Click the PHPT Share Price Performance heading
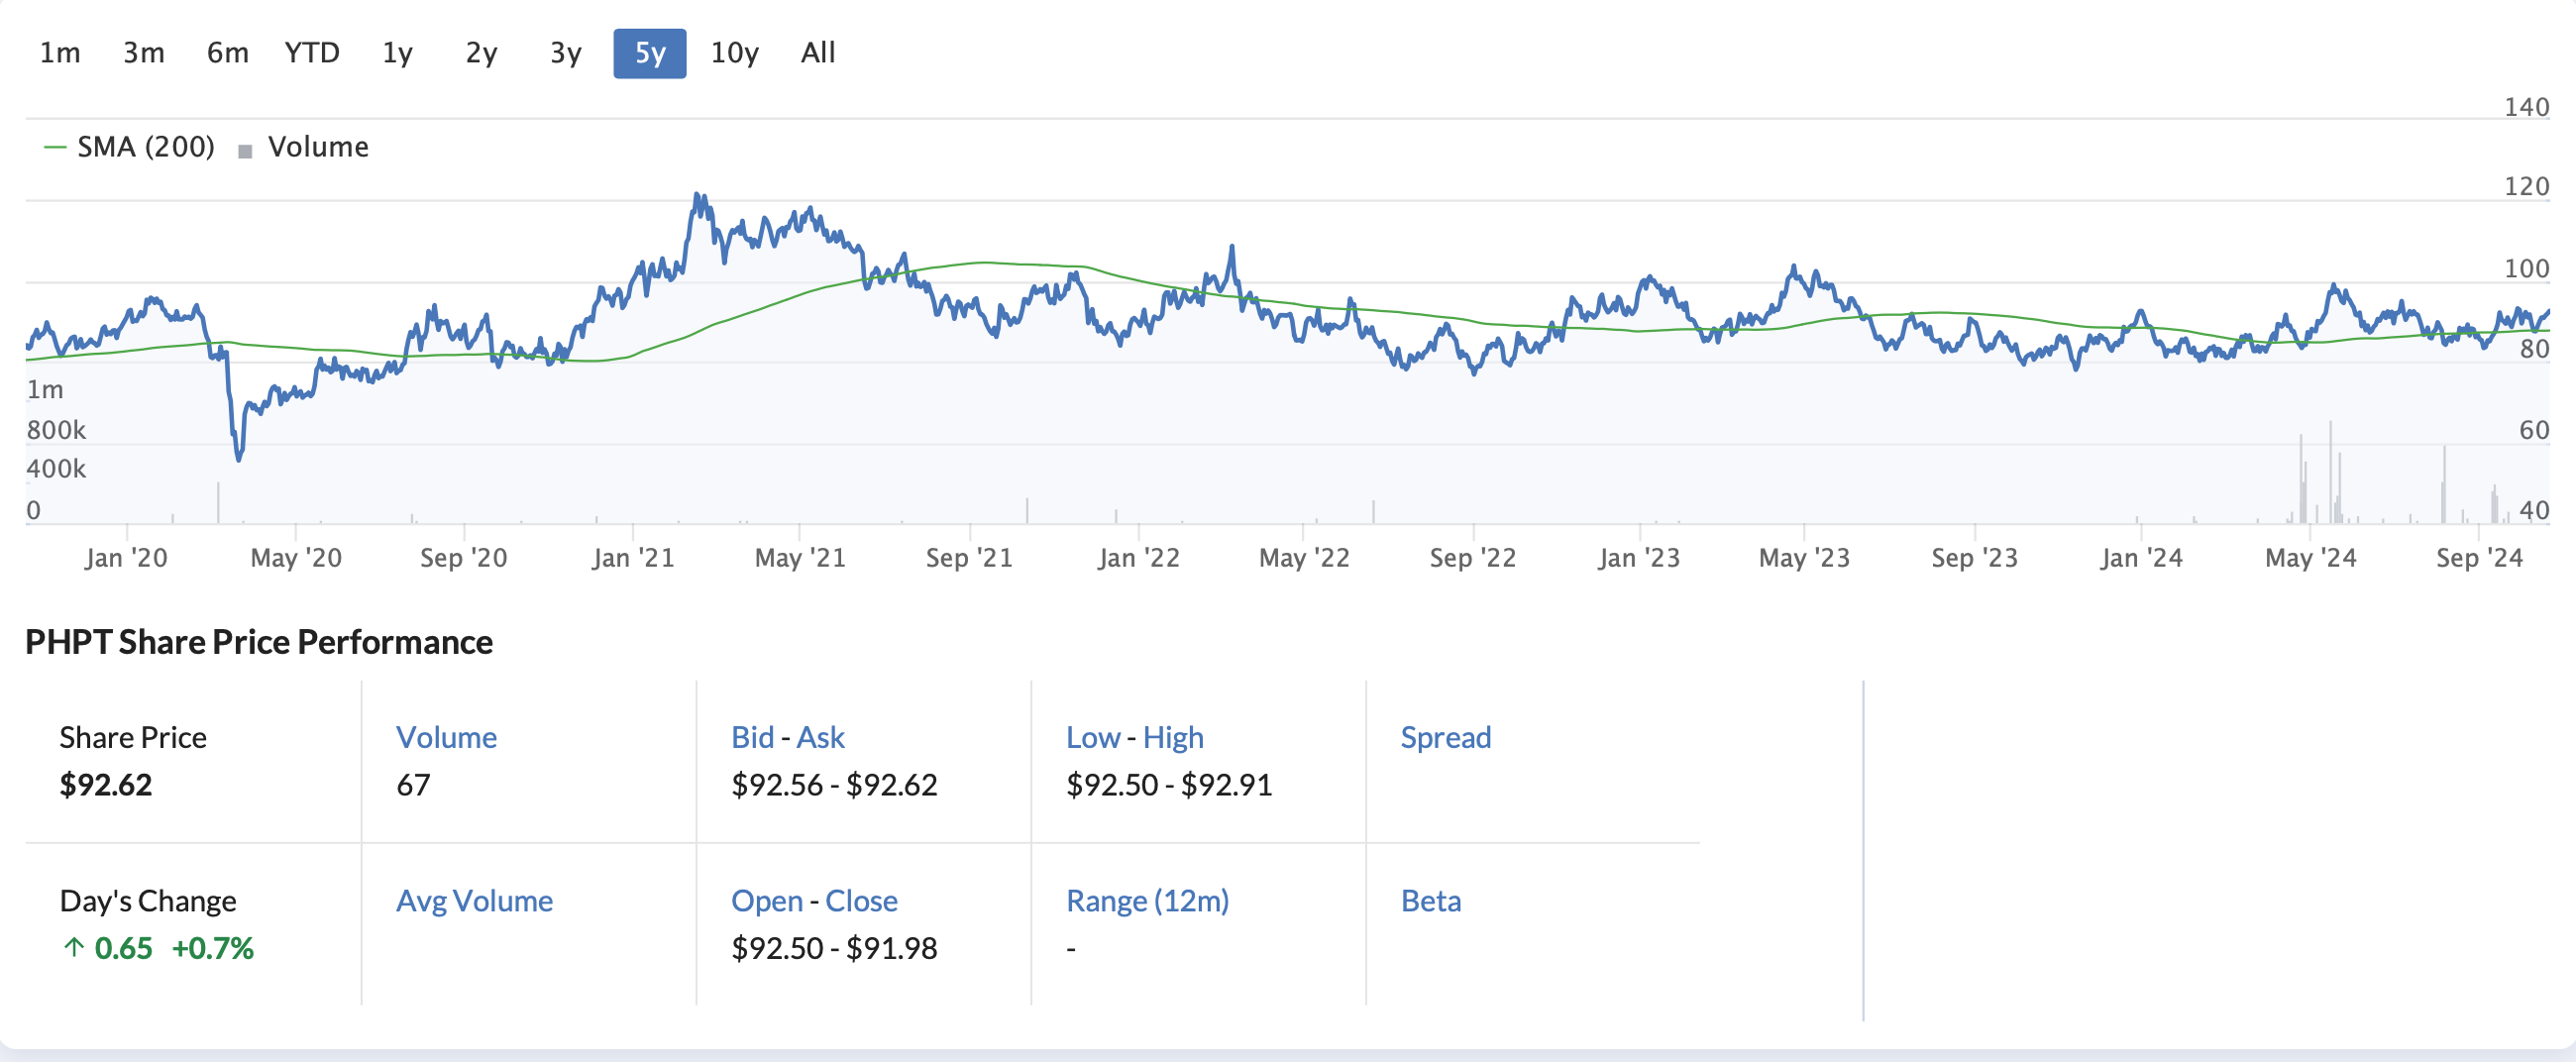 point(259,642)
